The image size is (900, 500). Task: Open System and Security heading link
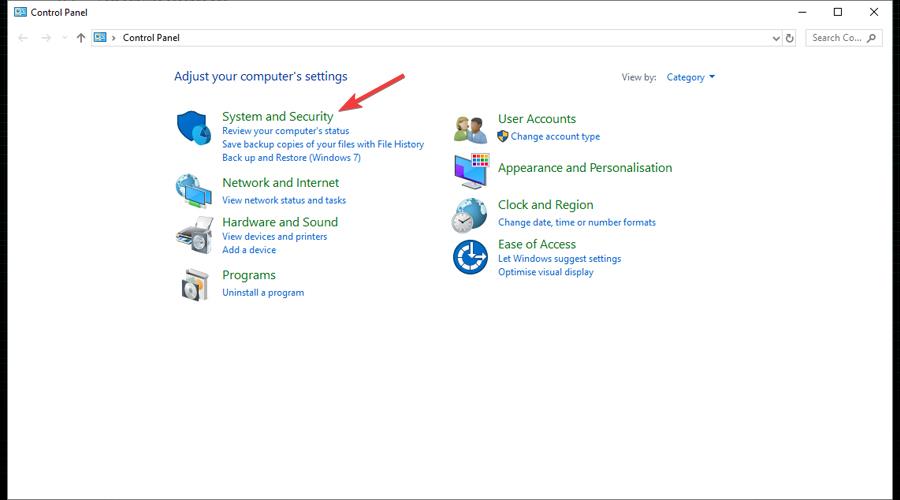pos(277,117)
